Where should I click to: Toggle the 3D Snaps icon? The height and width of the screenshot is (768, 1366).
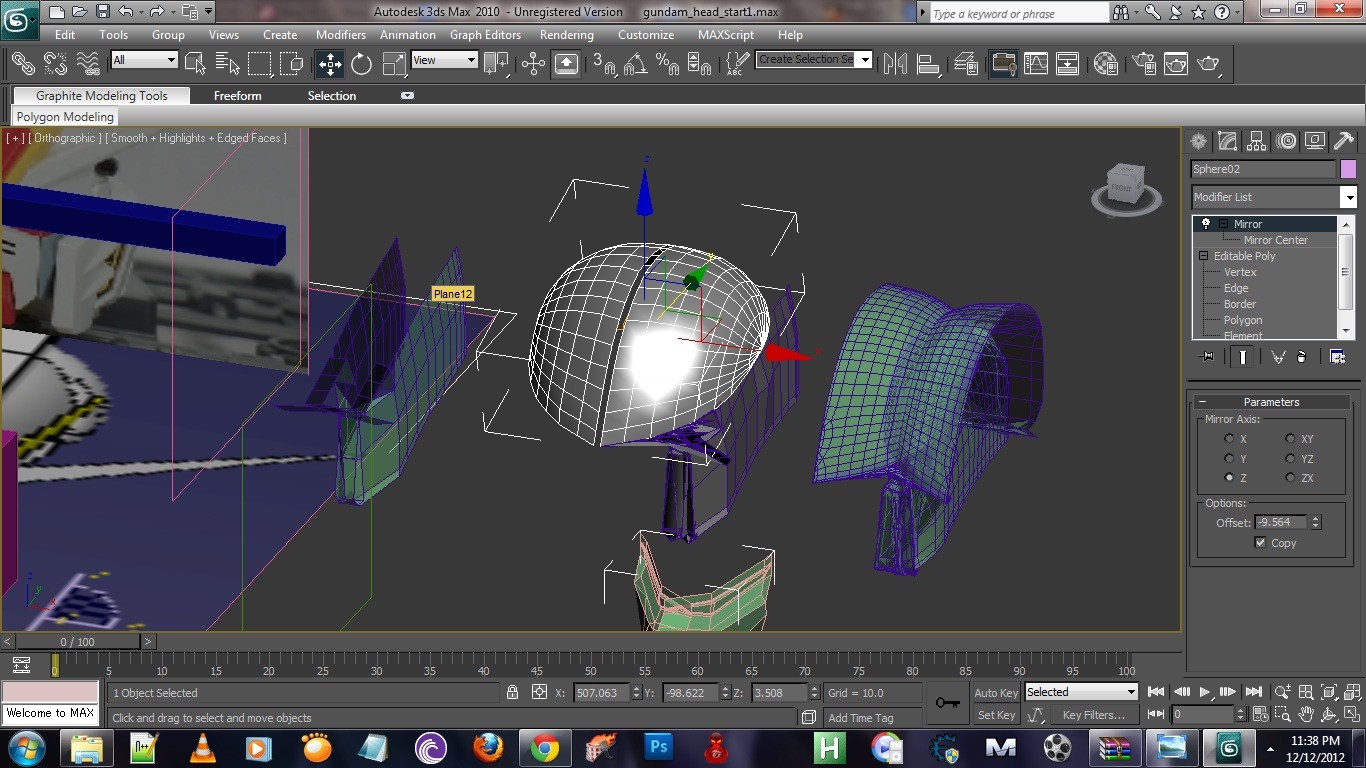click(x=604, y=64)
